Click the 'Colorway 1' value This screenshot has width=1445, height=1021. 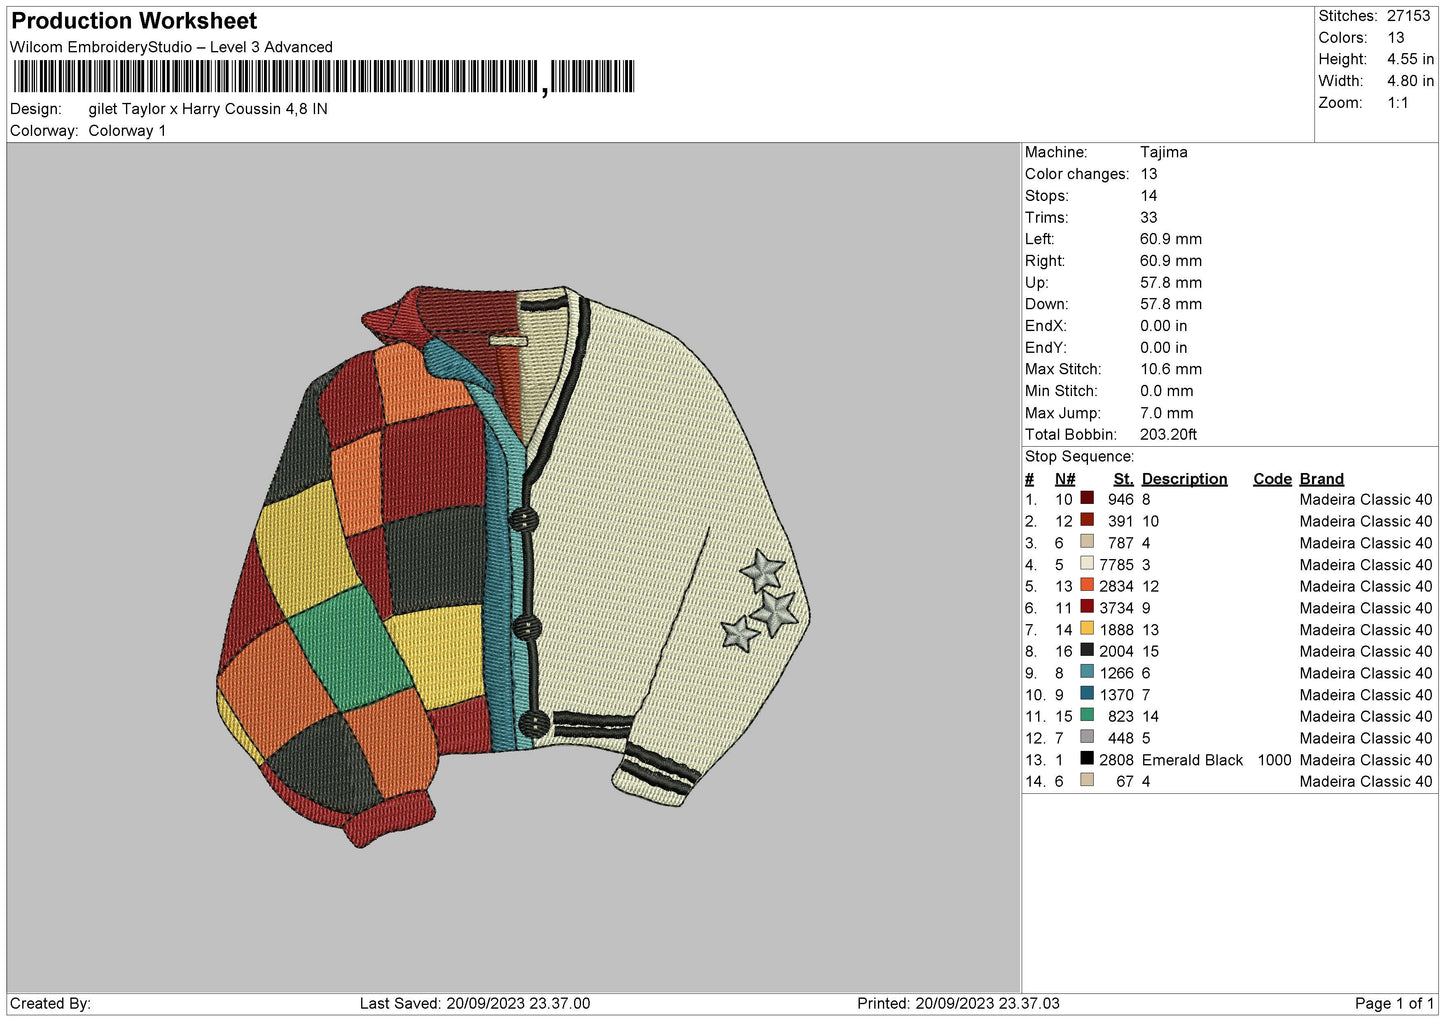coord(127,131)
